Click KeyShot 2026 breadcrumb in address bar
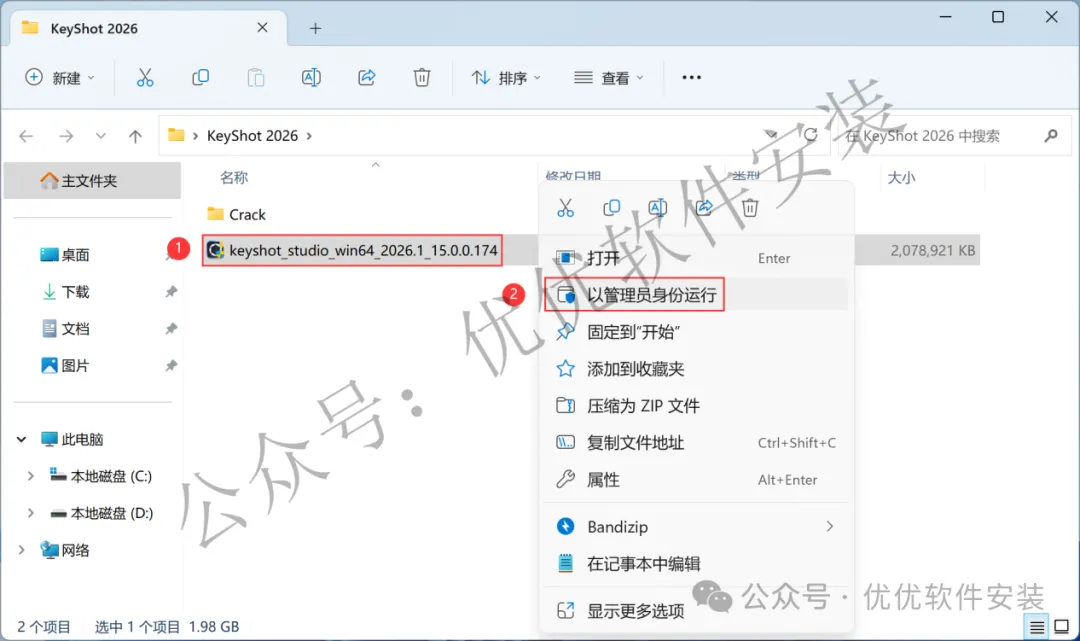Image resolution: width=1080 pixels, height=641 pixels. 252,136
